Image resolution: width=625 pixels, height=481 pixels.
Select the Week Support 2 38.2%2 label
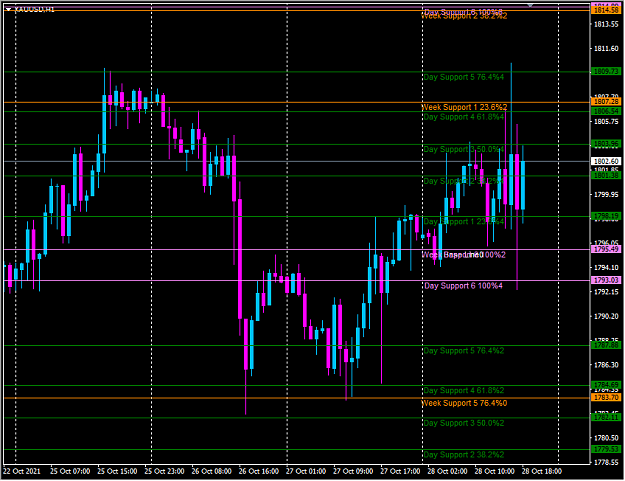[464, 16]
